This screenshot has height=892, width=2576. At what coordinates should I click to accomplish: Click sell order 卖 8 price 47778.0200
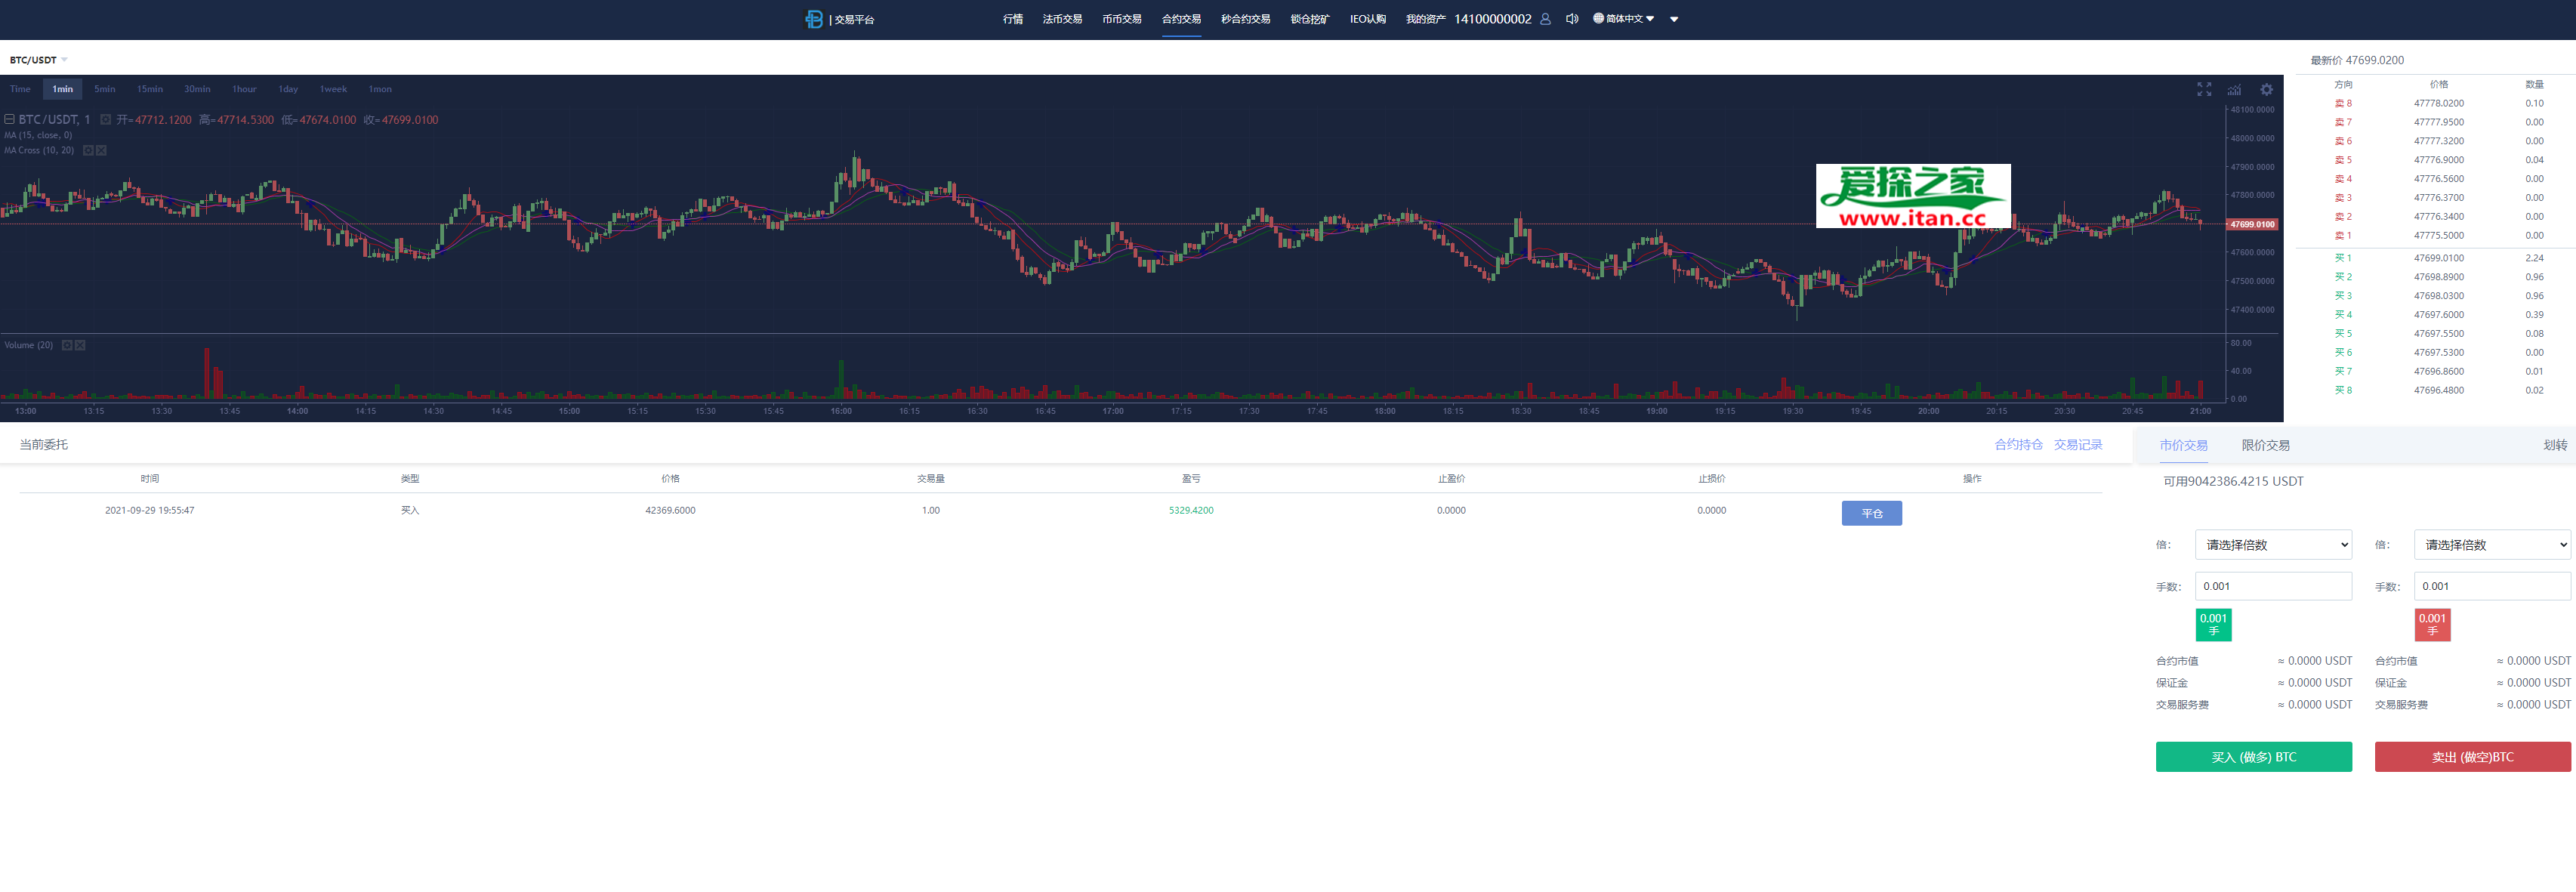[x=2438, y=103]
